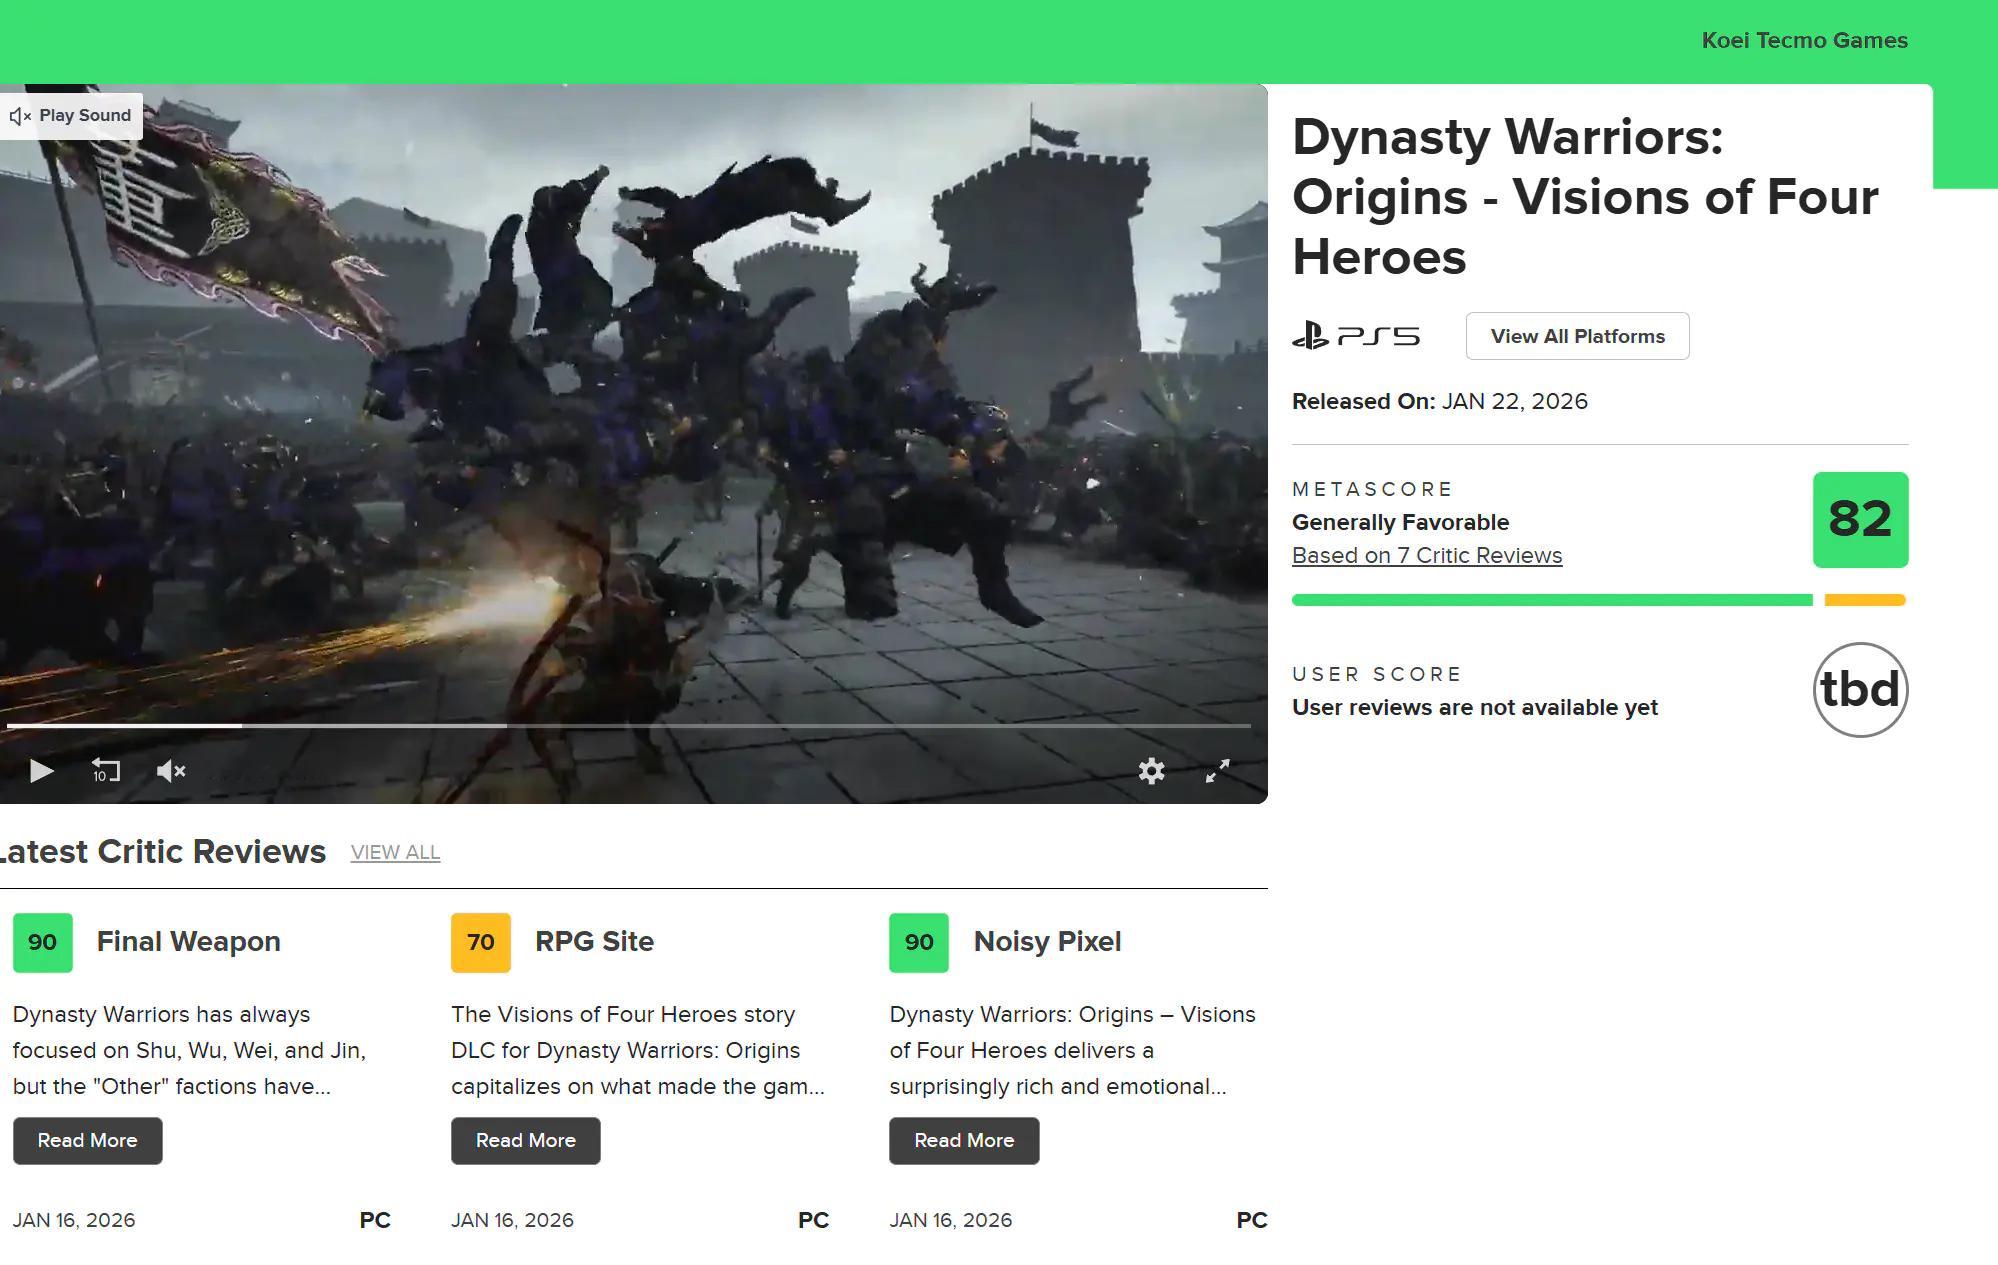
Task: Rewind video 10 seconds
Action: pyautogui.click(x=105, y=771)
